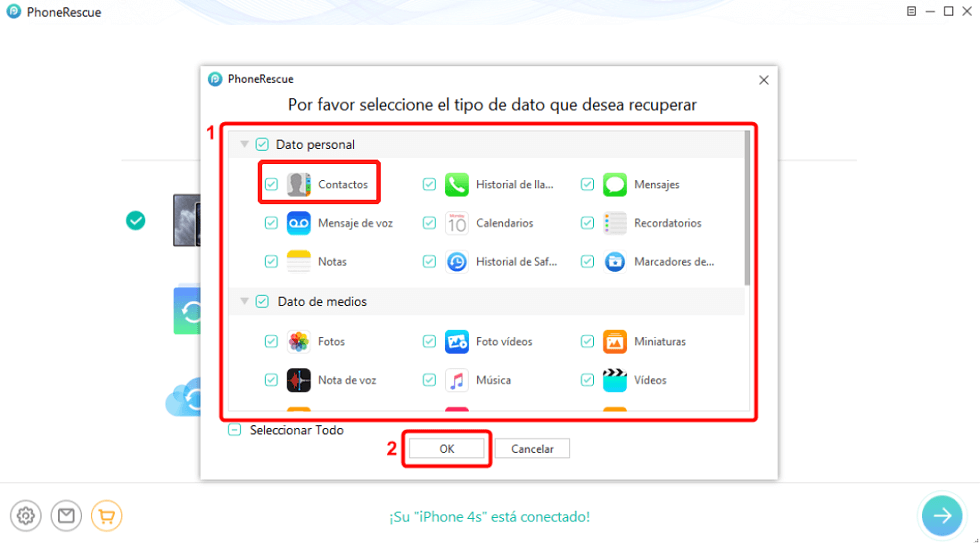The height and width of the screenshot is (543, 980).
Task: Click the orange Miniaturas icon
Action: click(x=615, y=342)
